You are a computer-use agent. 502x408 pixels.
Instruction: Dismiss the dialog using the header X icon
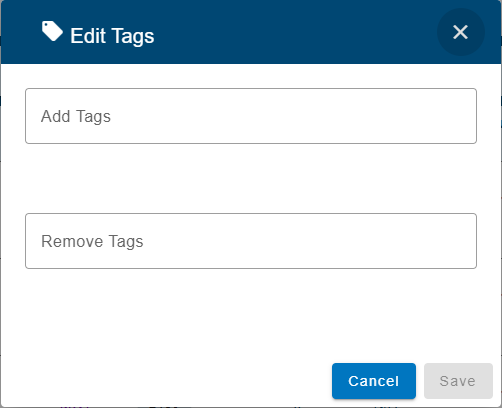(461, 32)
